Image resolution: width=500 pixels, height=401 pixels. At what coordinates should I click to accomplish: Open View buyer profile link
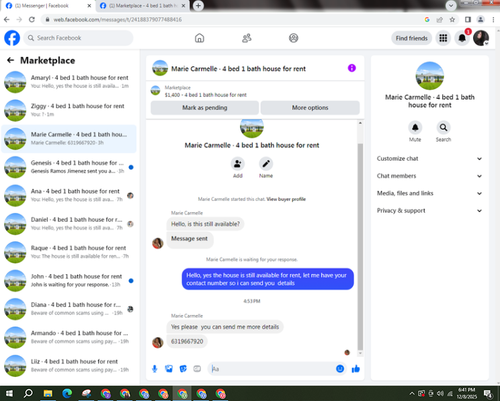pos(286,199)
